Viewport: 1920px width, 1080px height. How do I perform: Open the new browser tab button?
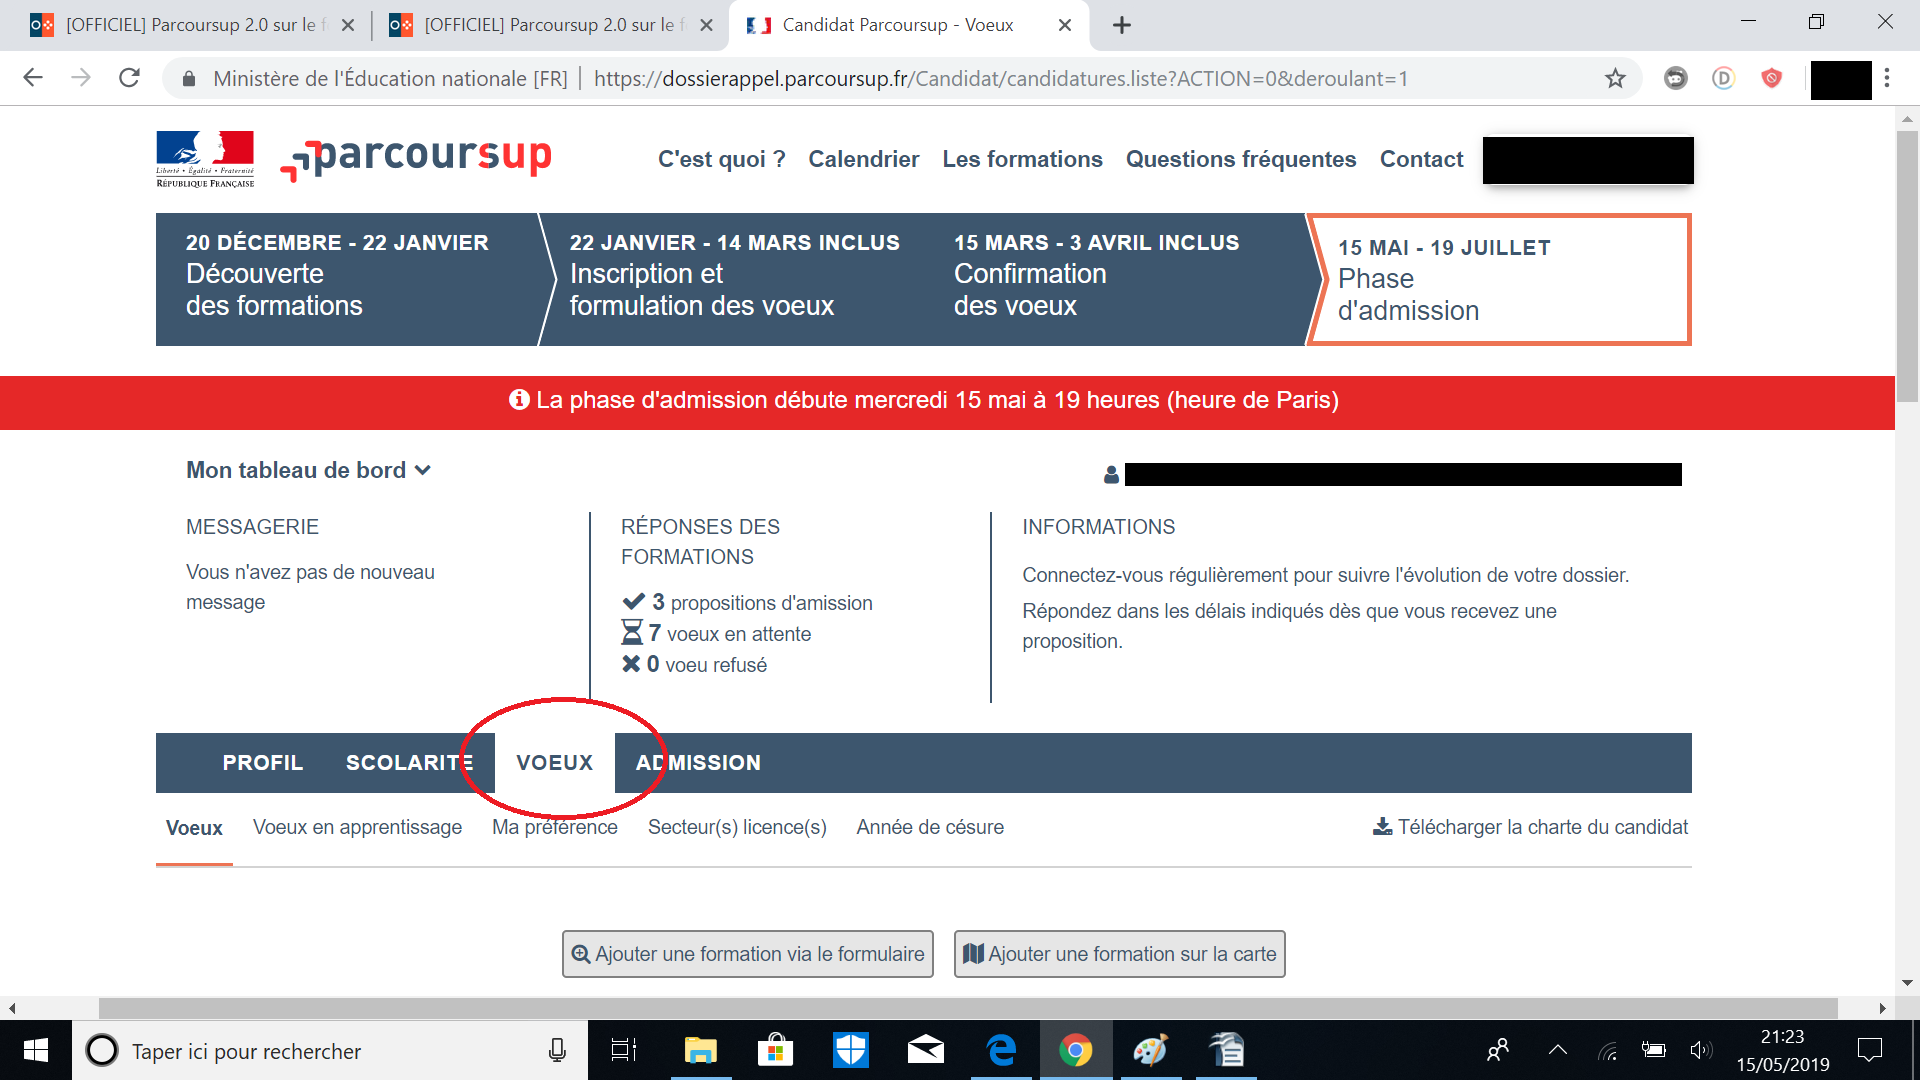tap(1122, 25)
